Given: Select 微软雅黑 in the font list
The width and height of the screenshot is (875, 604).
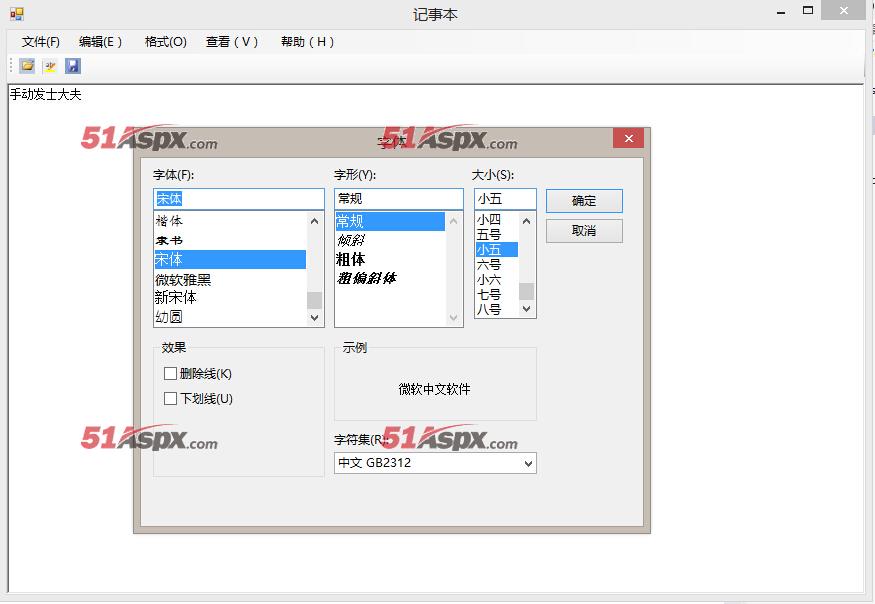Looking at the screenshot, I should pos(230,279).
